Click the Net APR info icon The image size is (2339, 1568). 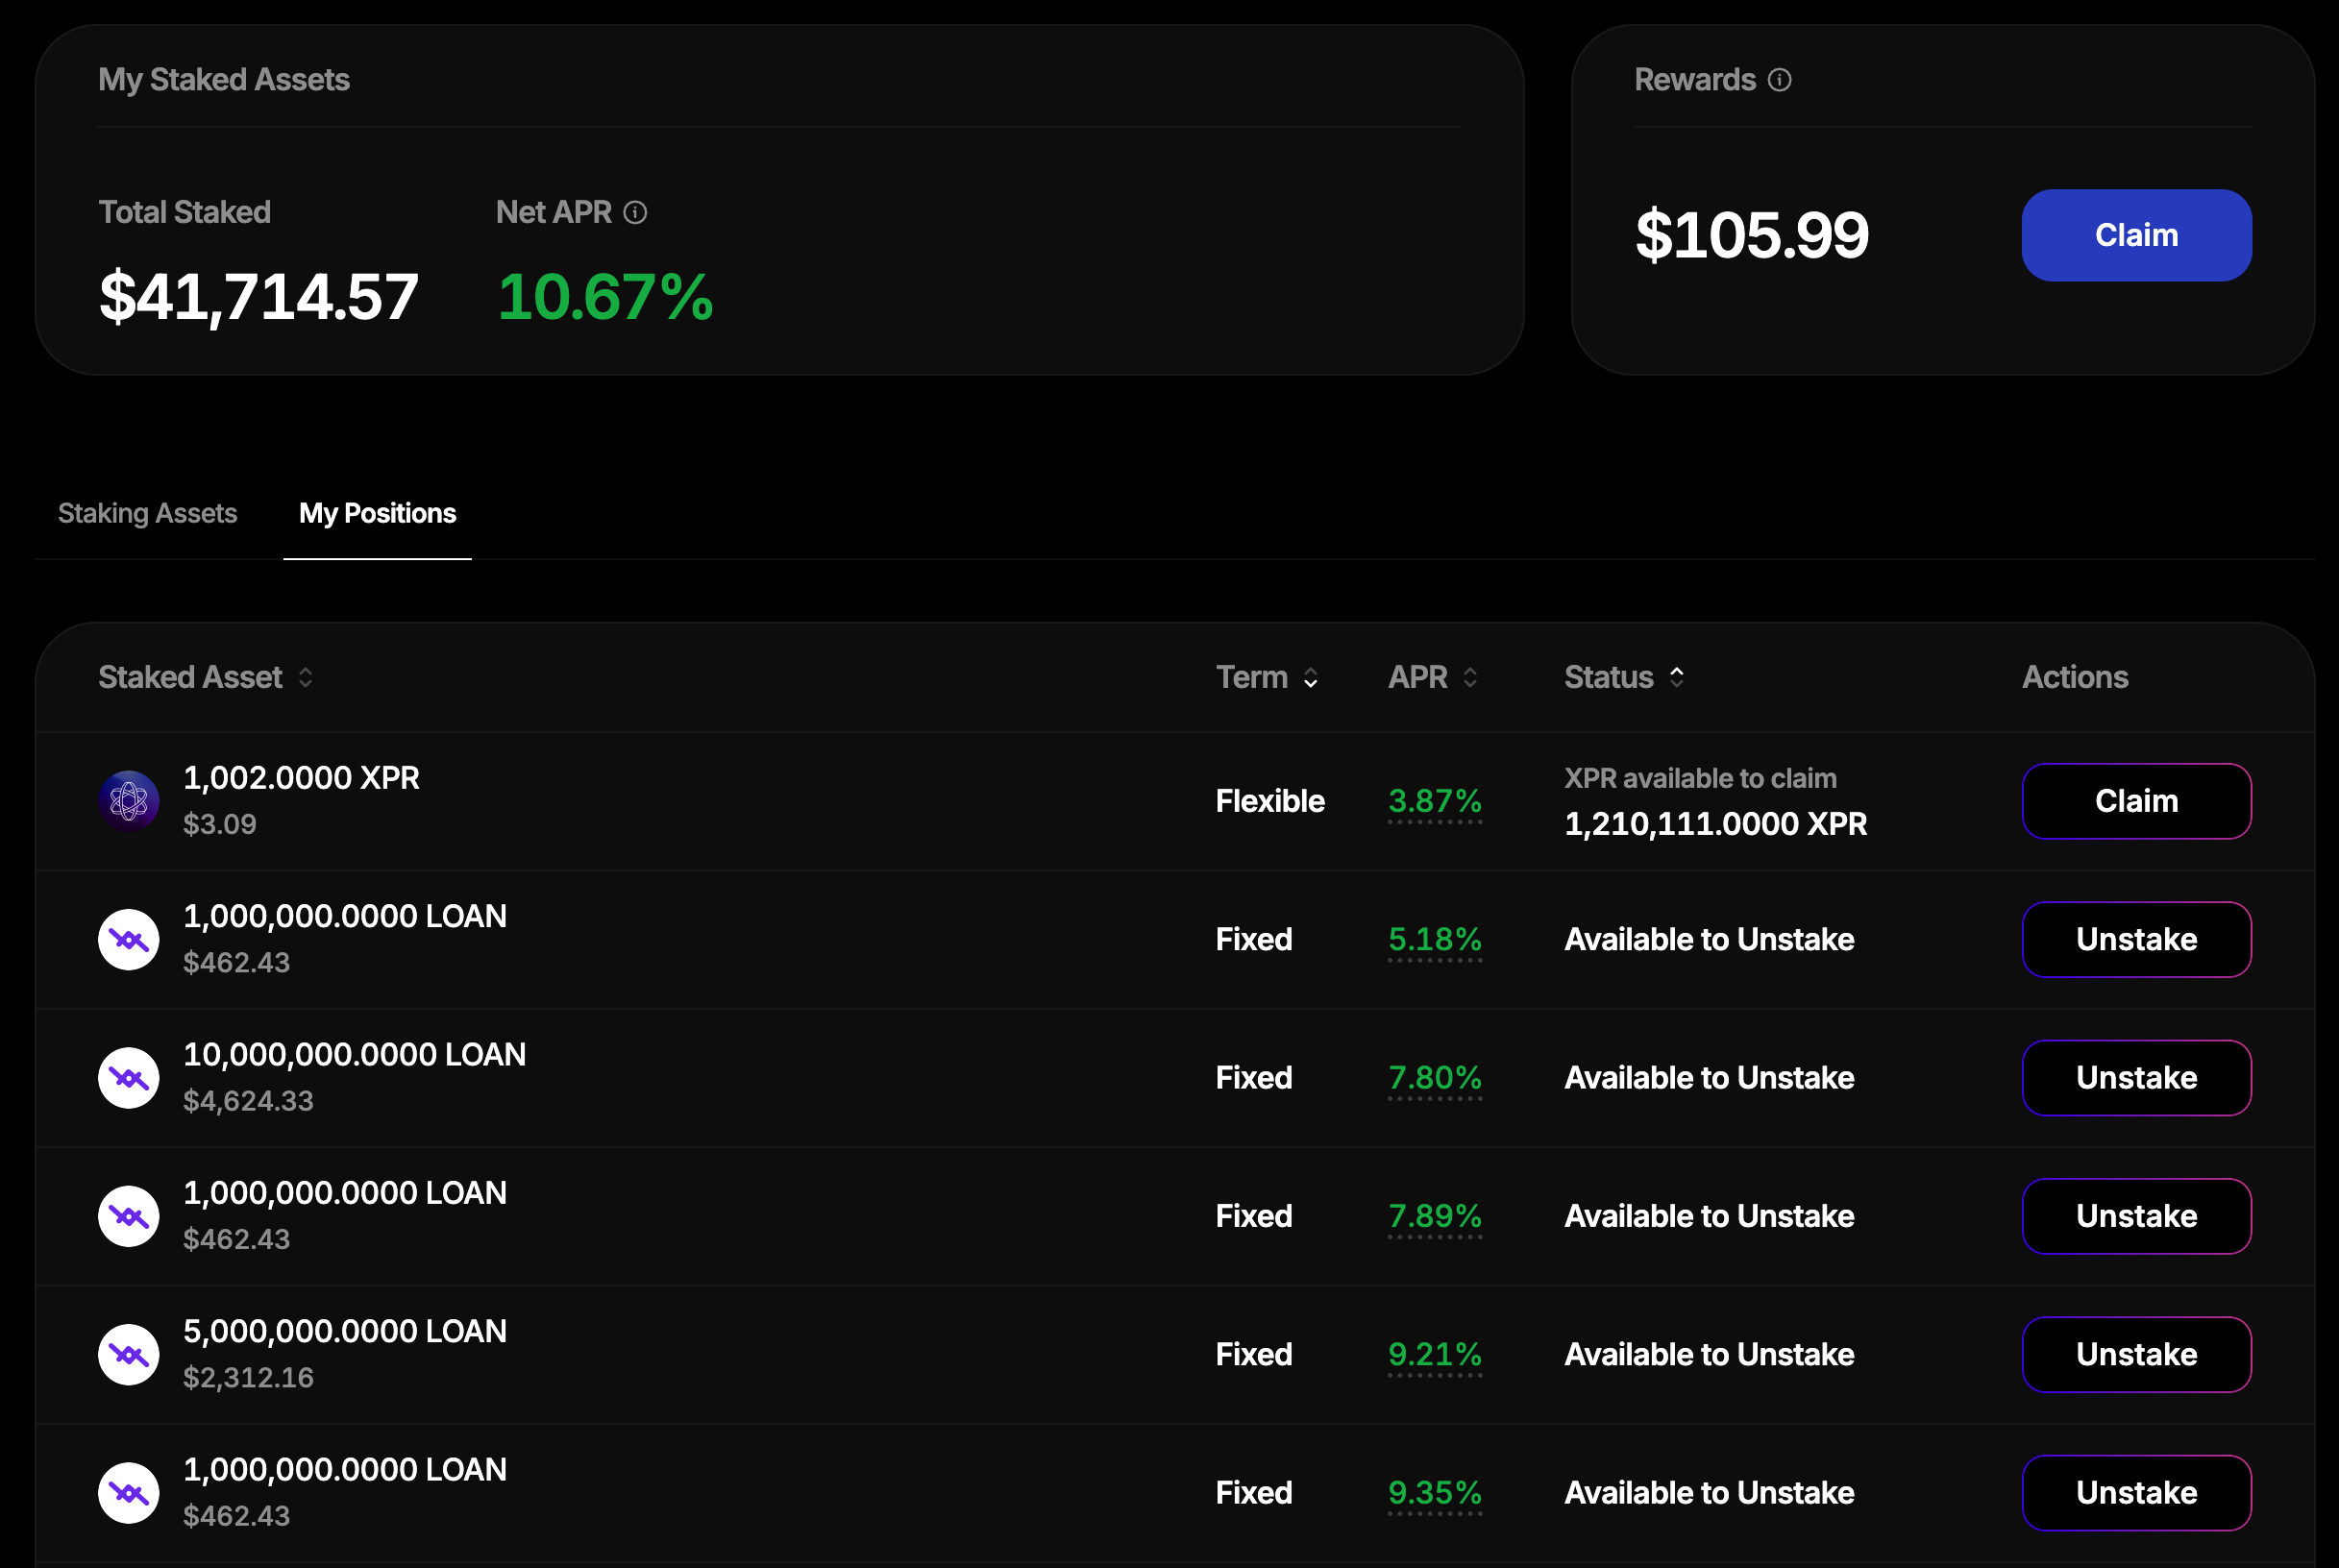635,213
